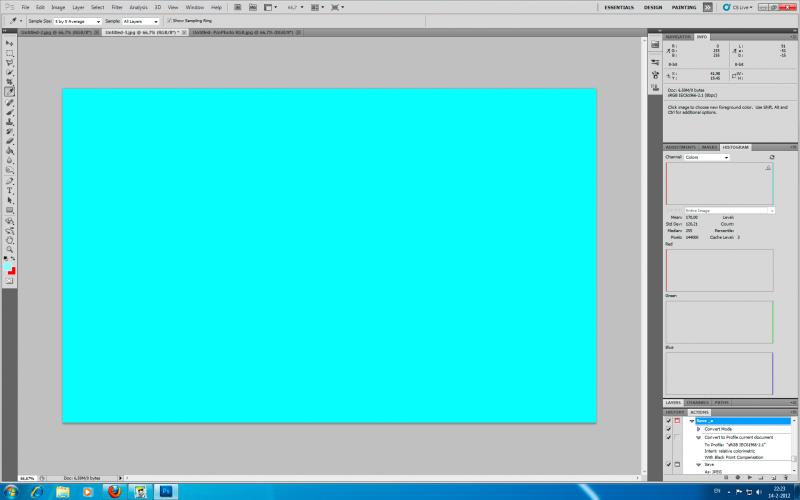Create a new action
Image resolution: width=800 pixels, height=500 pixels.
pos(773,478)
